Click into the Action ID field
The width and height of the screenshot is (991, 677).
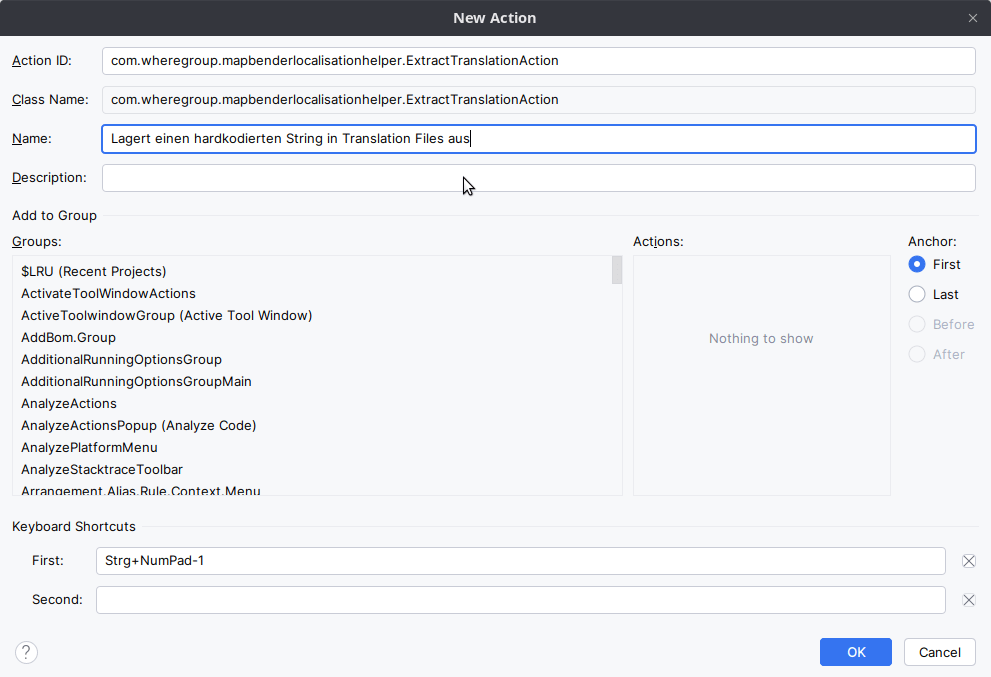[x=538, y=61]
